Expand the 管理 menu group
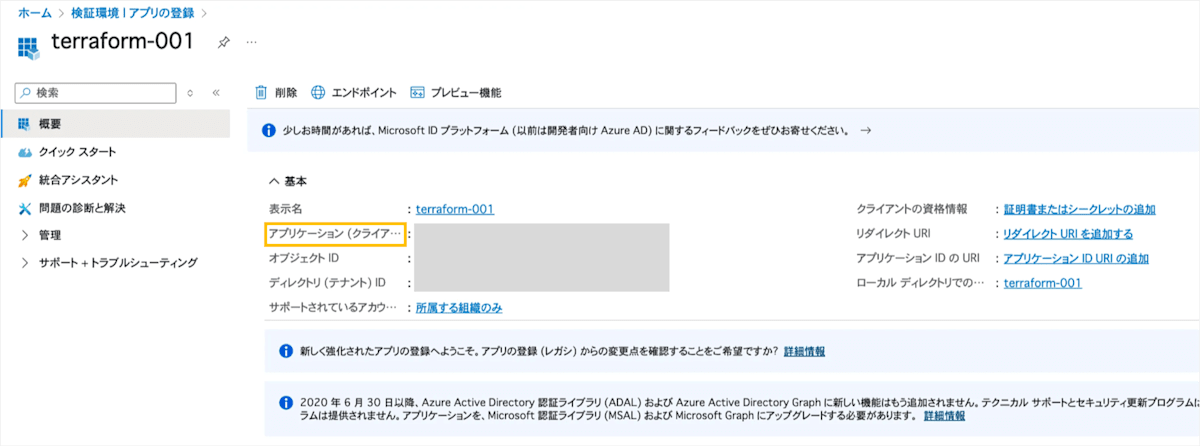The height and width of the screenshot is (446, 1200). (25, 236)
